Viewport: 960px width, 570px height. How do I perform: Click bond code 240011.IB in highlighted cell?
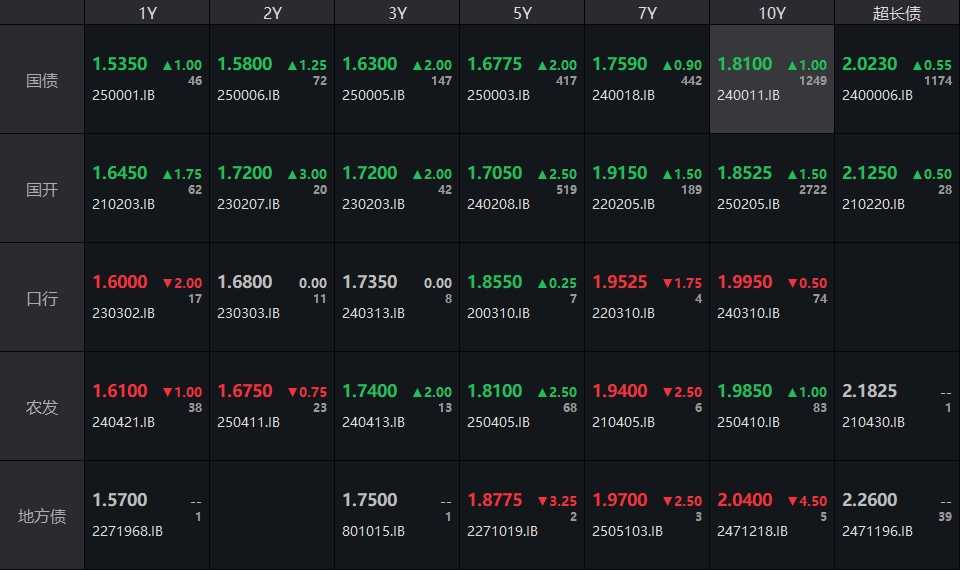coord(748,95)
